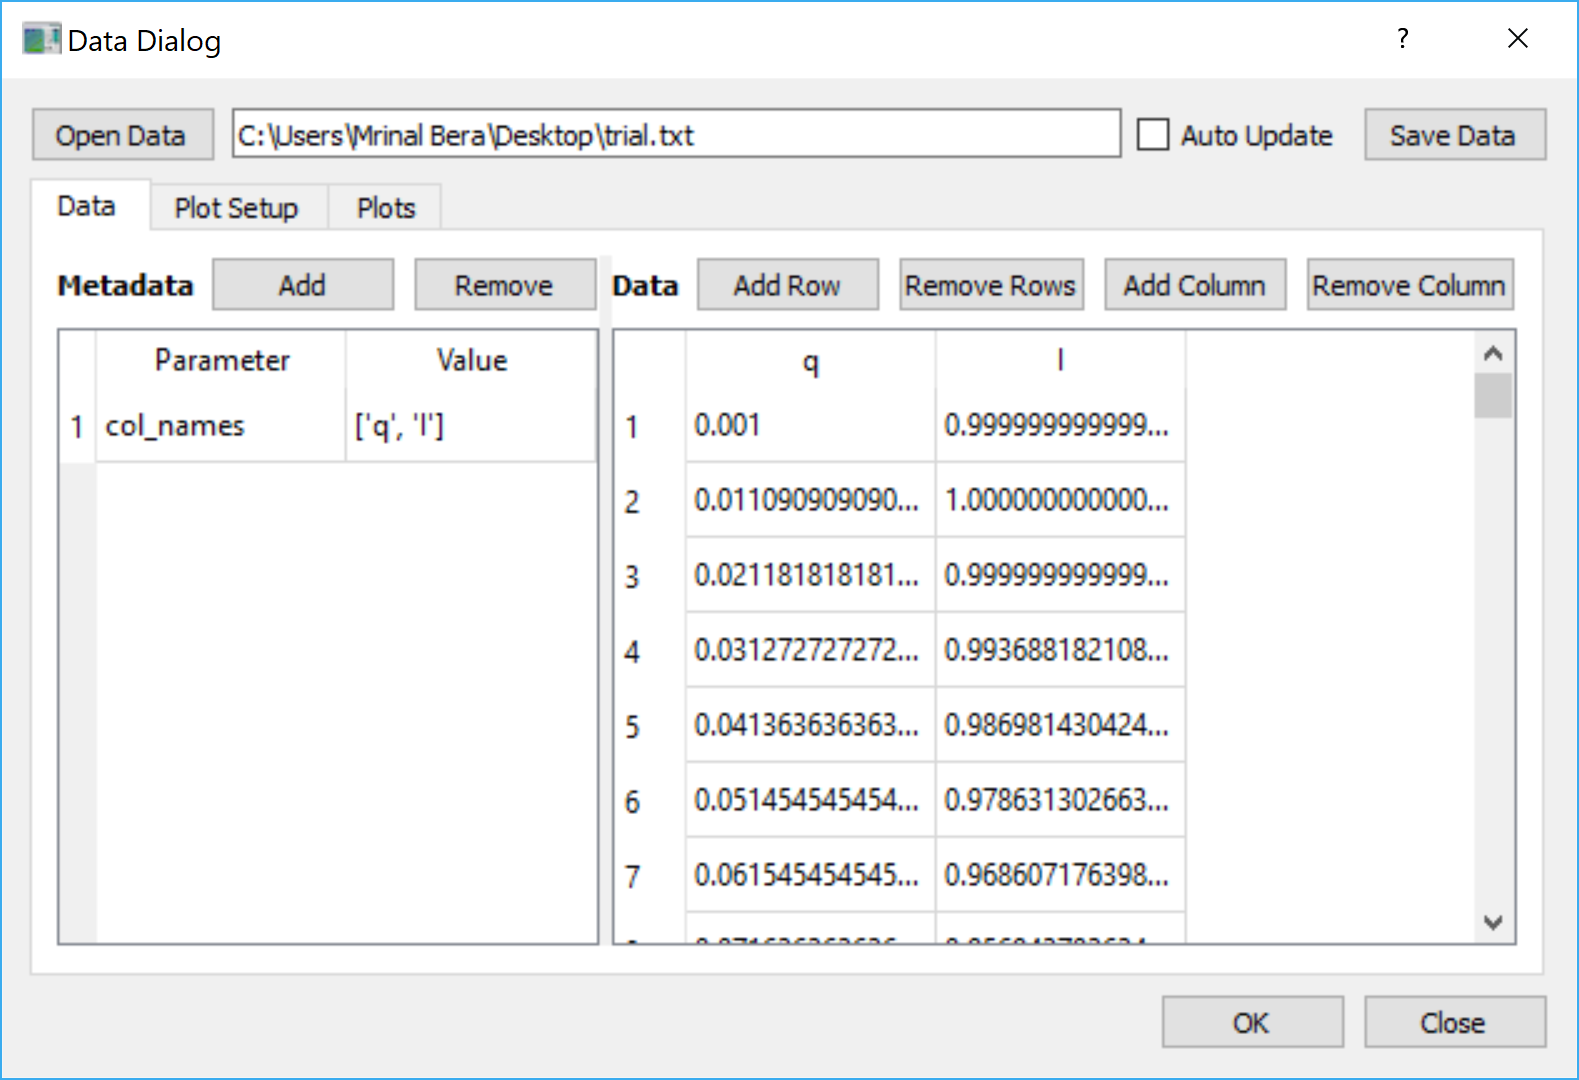
Task: Select the q column header
Action: click(x=810, y=360)
